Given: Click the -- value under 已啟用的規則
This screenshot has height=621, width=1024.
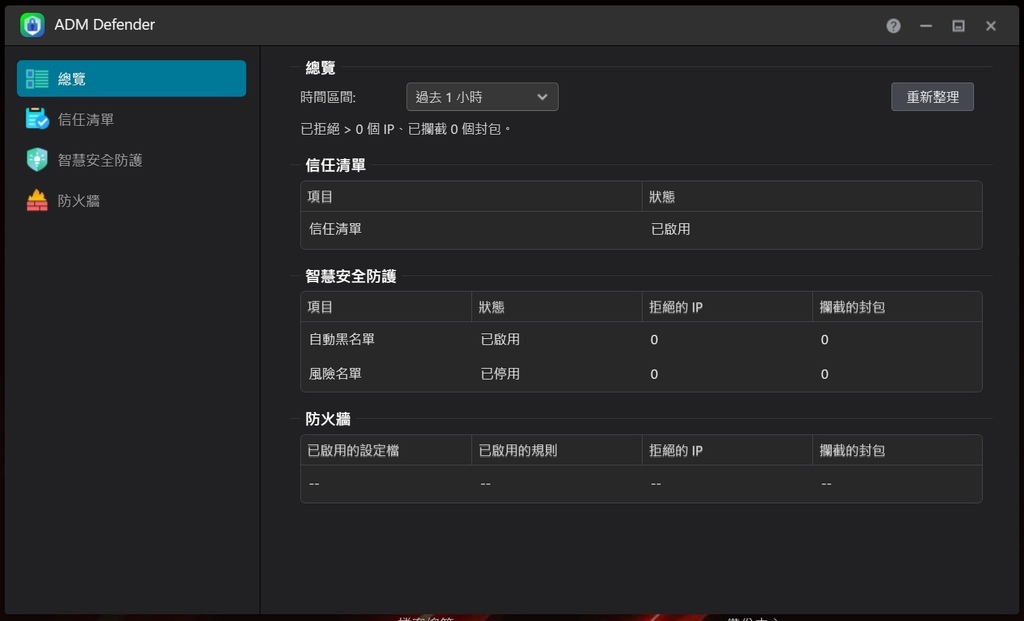Looking at the screenshot, I should (485, 484).
